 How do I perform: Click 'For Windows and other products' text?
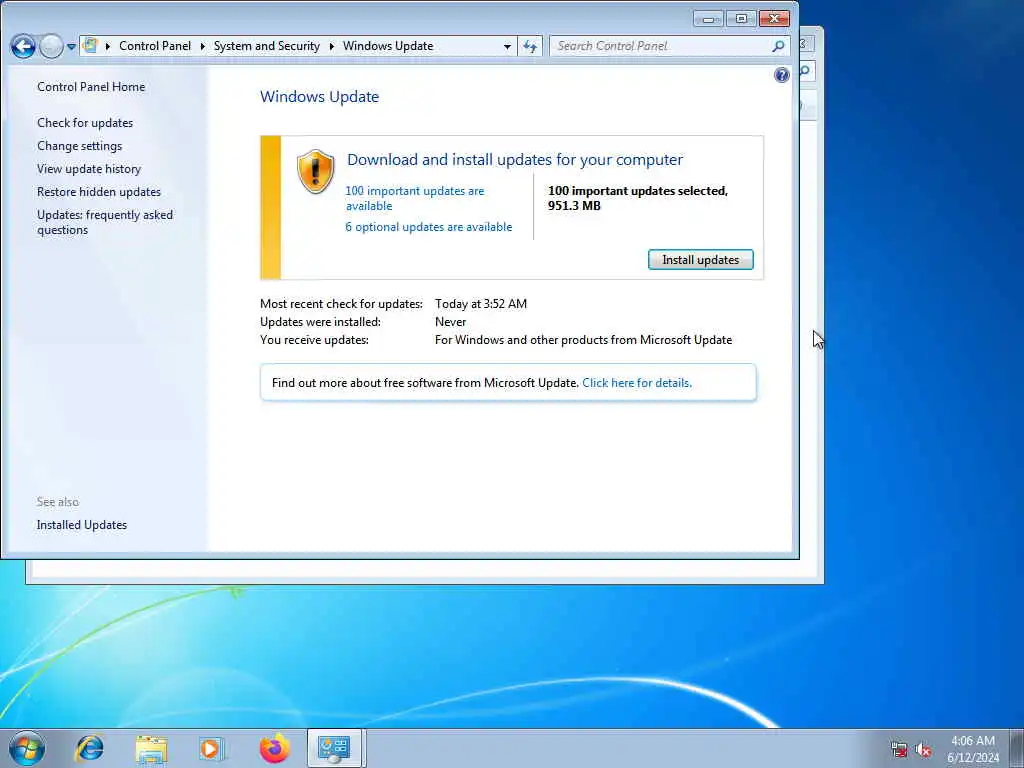(x=583, y=340)
